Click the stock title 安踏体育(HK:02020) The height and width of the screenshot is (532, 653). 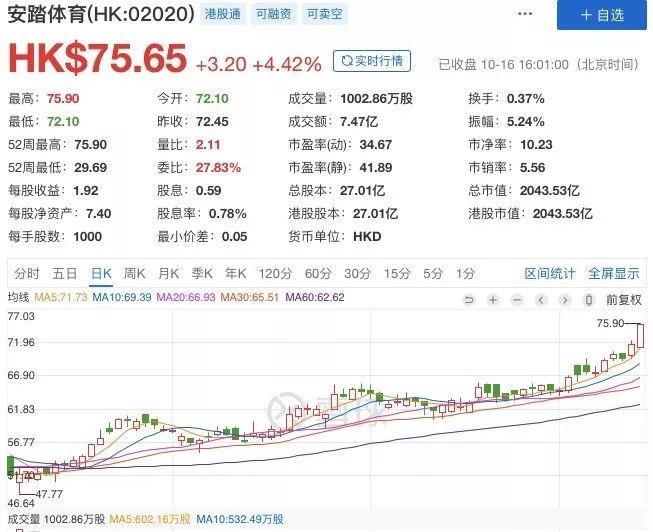point(101,14)
